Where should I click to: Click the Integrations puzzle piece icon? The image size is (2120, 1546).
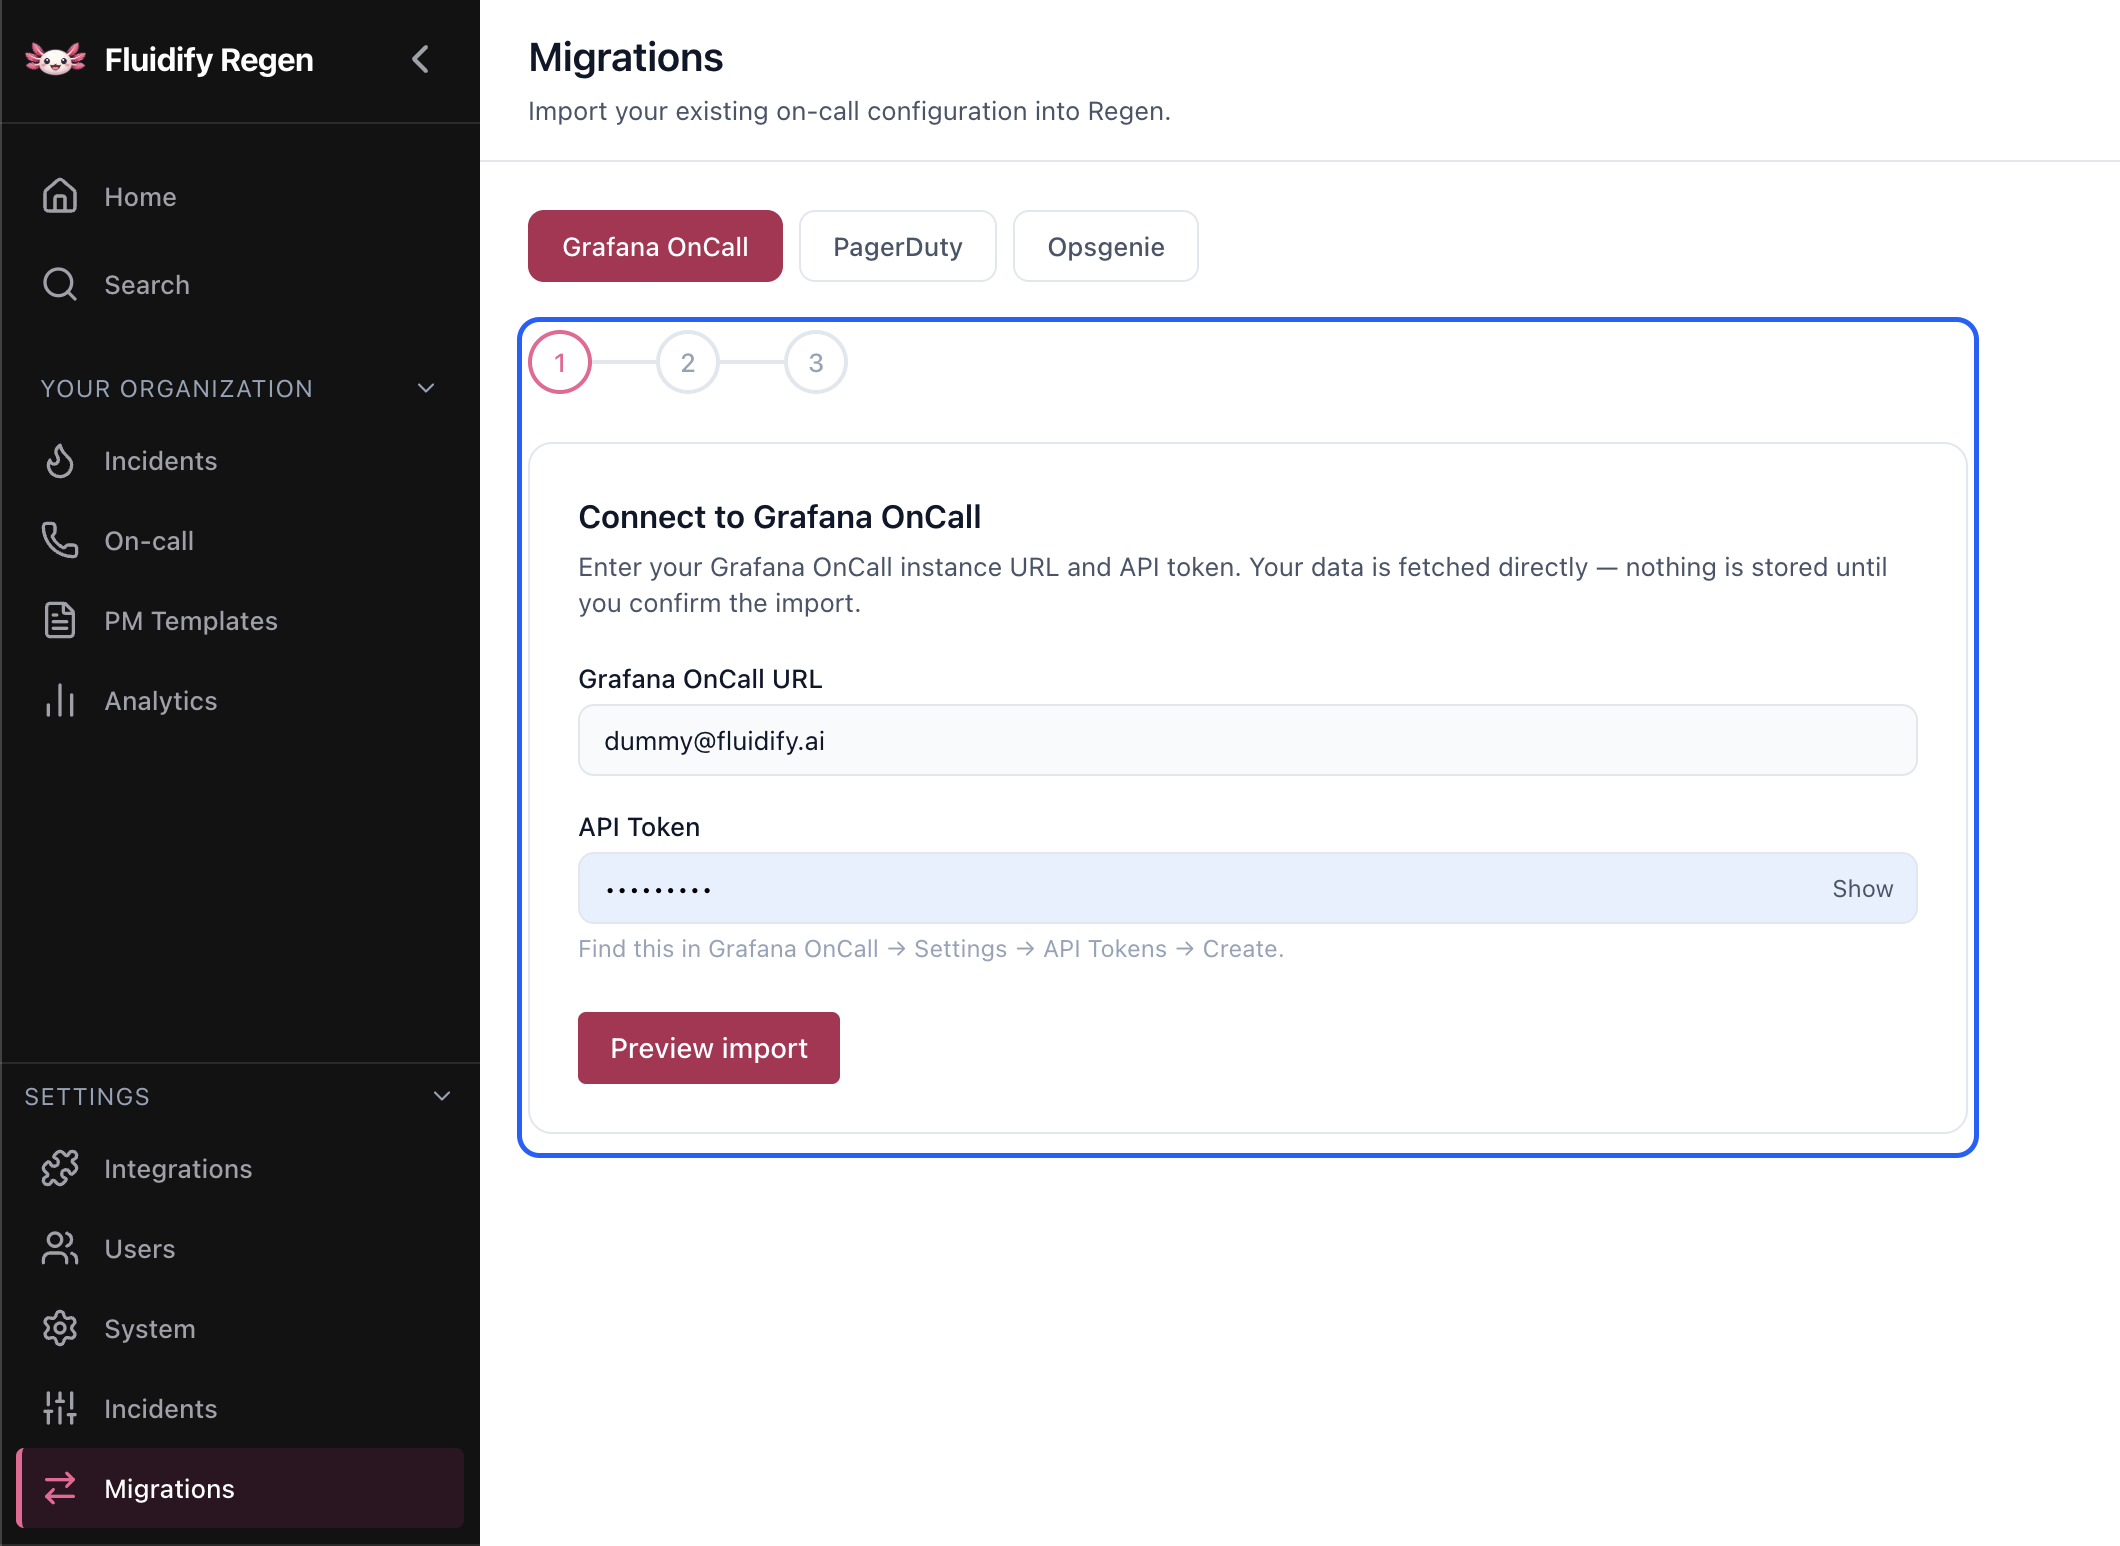pyautogui.click(x=60, y=1168)
